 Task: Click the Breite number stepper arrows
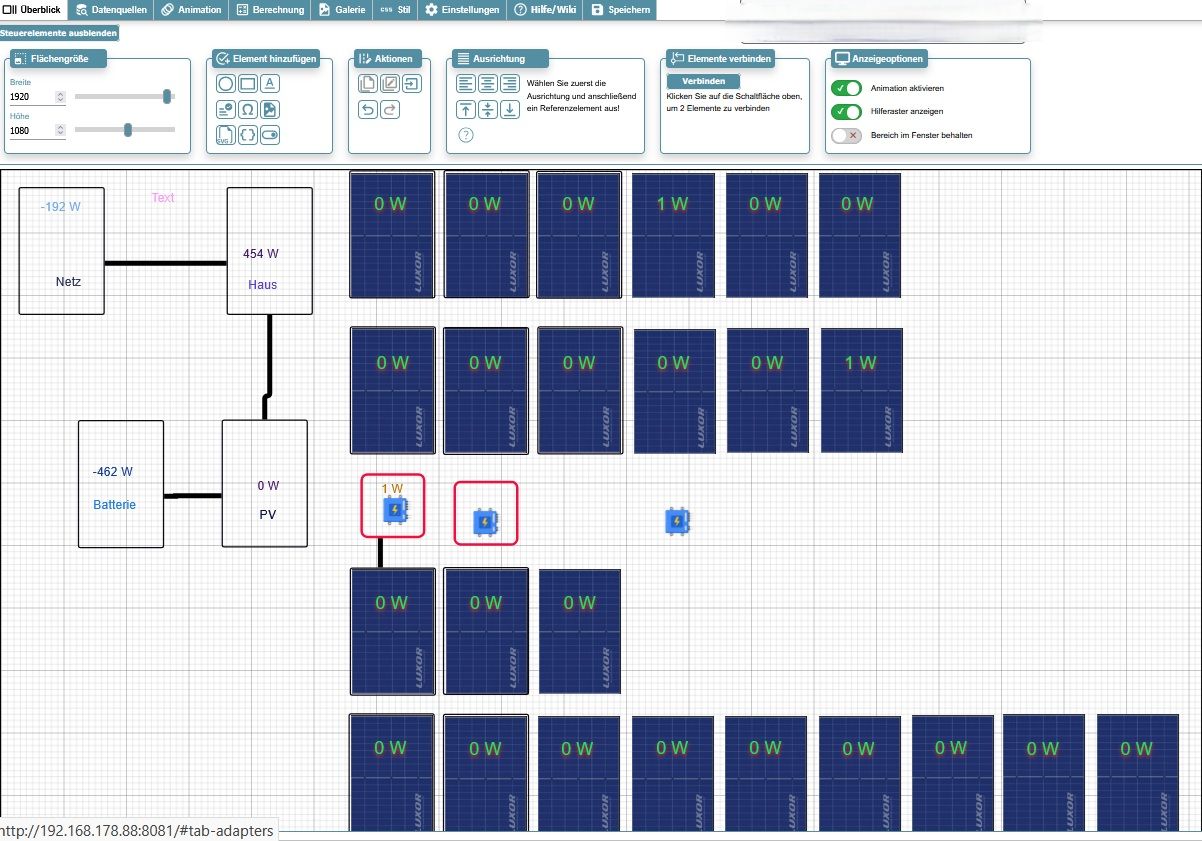pos(60,97)
